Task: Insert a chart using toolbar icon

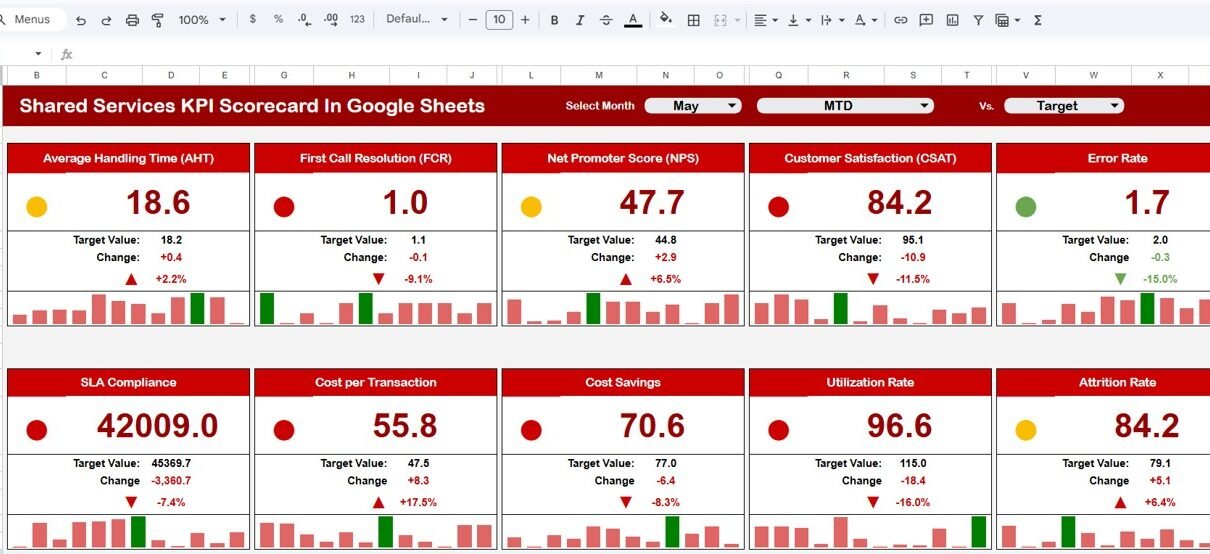Action: [952, 20]
